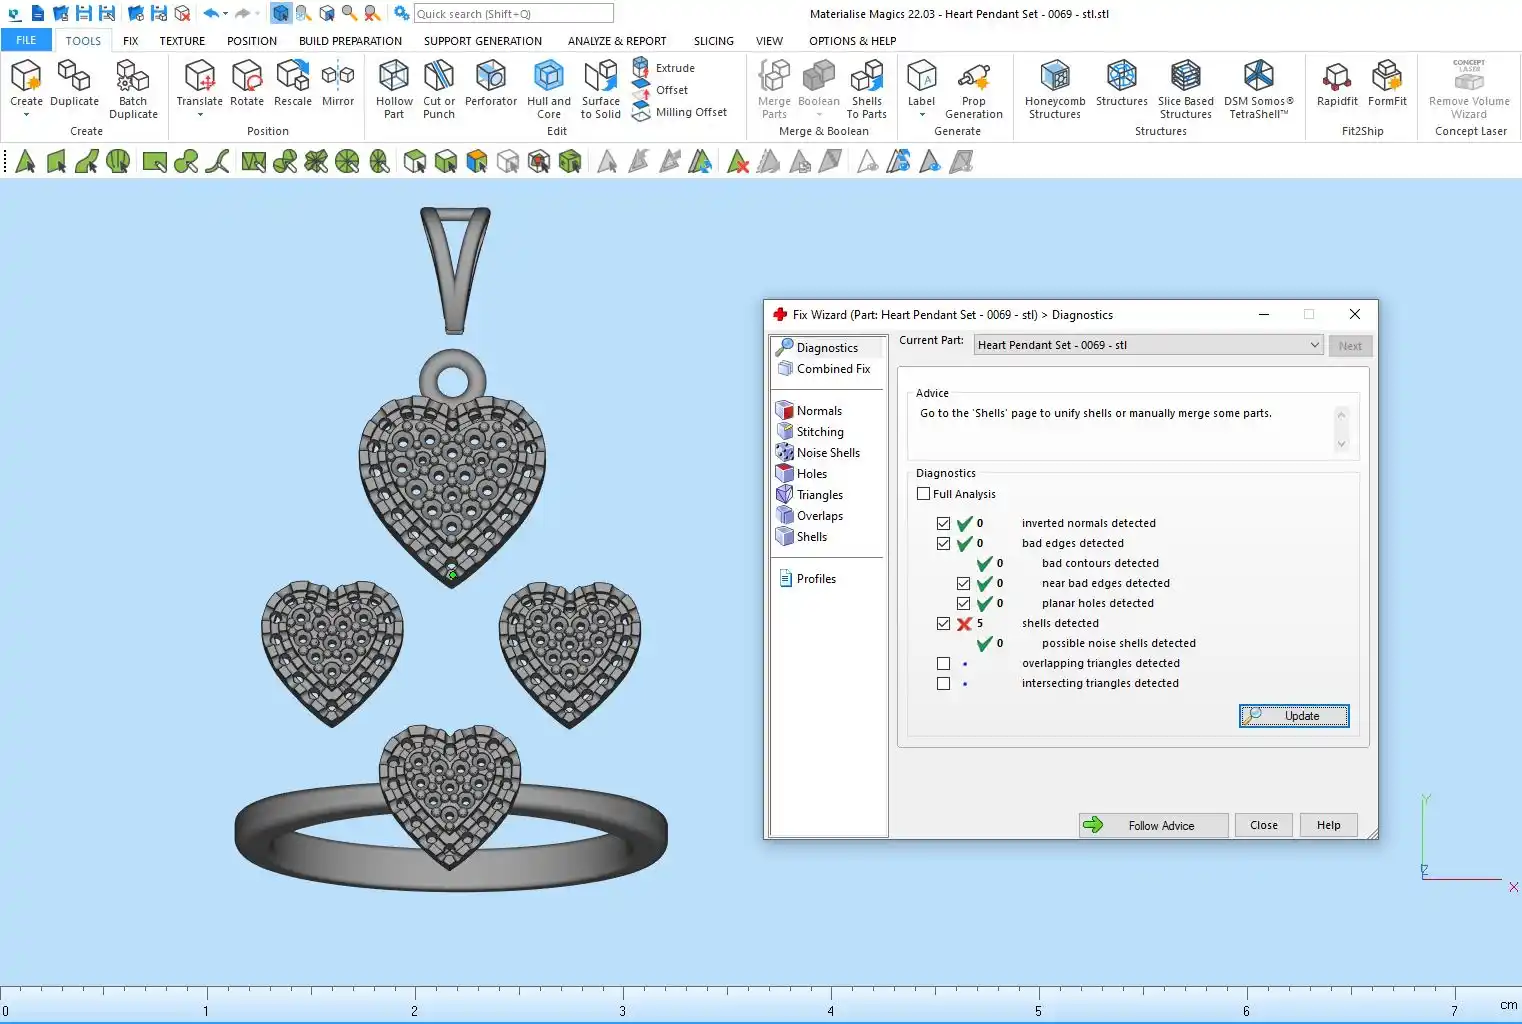Image resolution: width=1522 pixels, height=1024 pixels.
Task: Uncheck the shells detected checkbox
Action: (x=943, y=624)
